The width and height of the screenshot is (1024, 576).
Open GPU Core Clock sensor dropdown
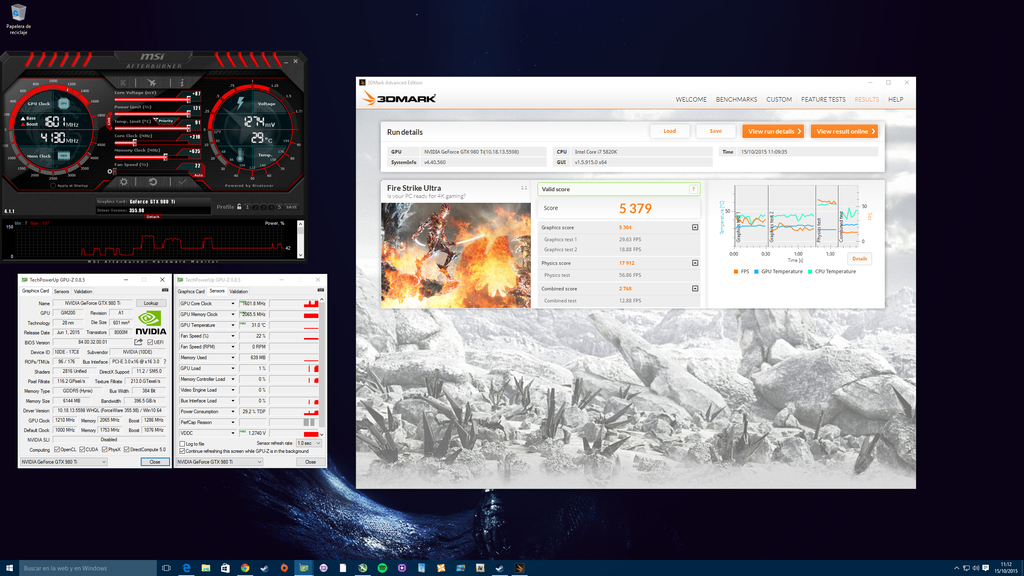point(232,304)
